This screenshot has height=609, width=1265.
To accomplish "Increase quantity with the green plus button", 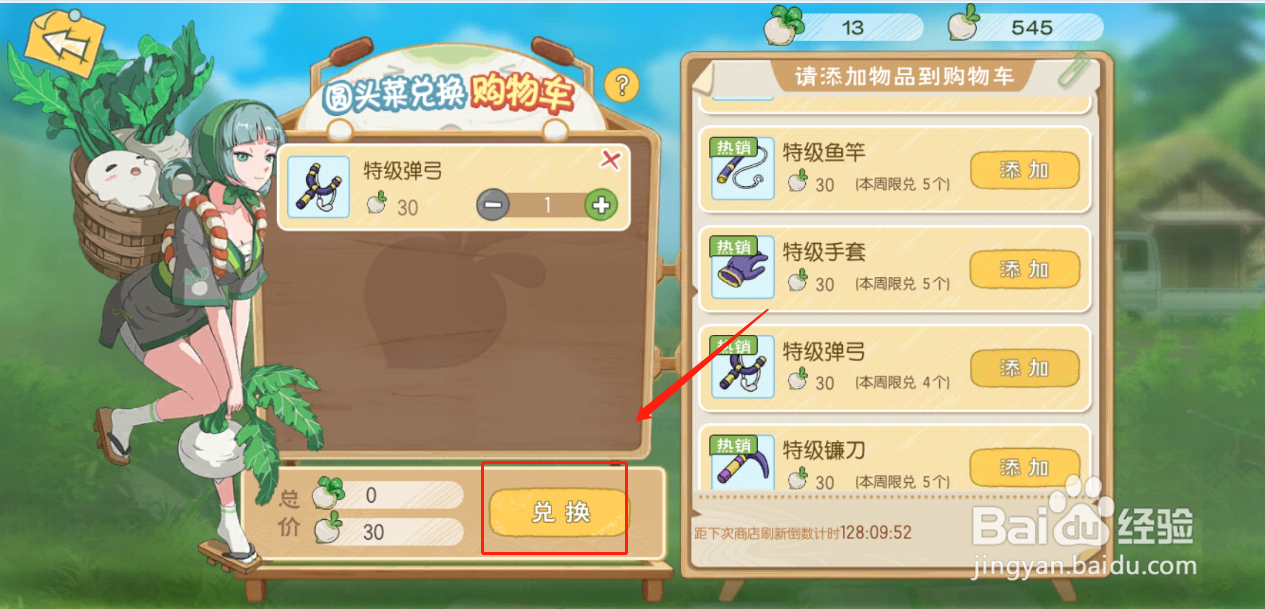I will 601,206.
